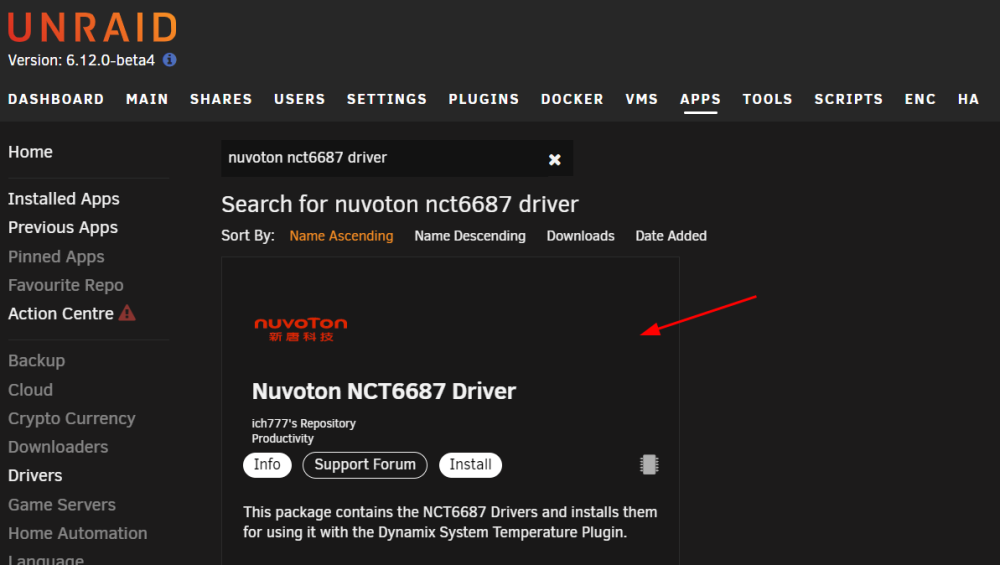Viewport: 1000px width, 565px height.
Task: Go to the Plugins tab
Action: point(484,99)
